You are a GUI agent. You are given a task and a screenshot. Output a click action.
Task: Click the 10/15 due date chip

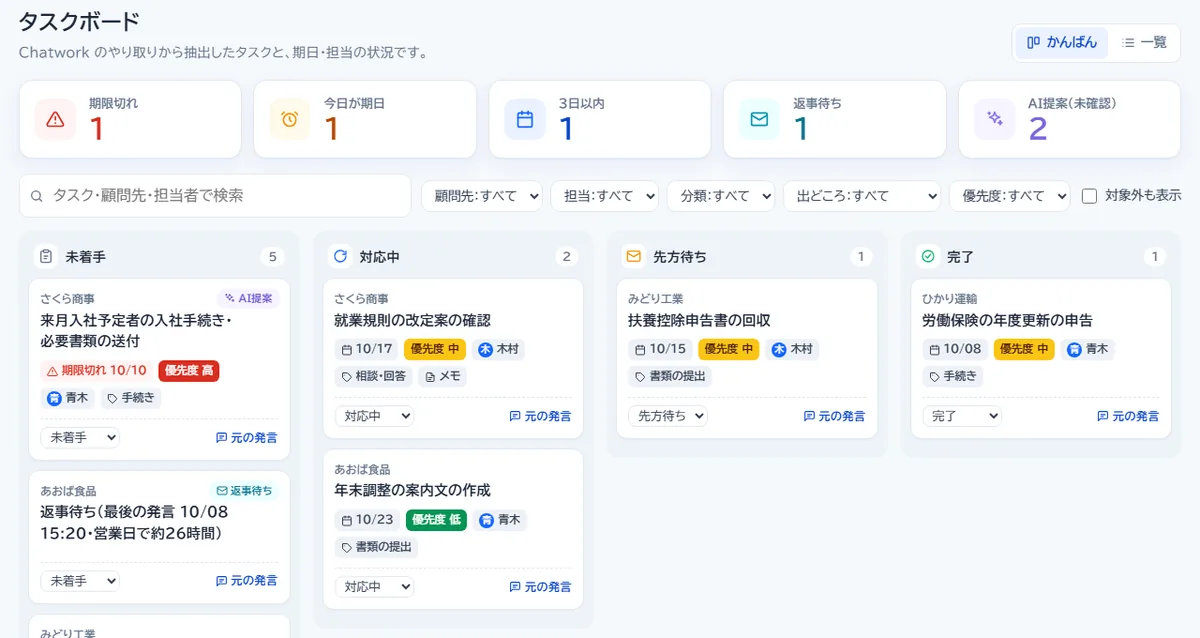coord(660,349)
